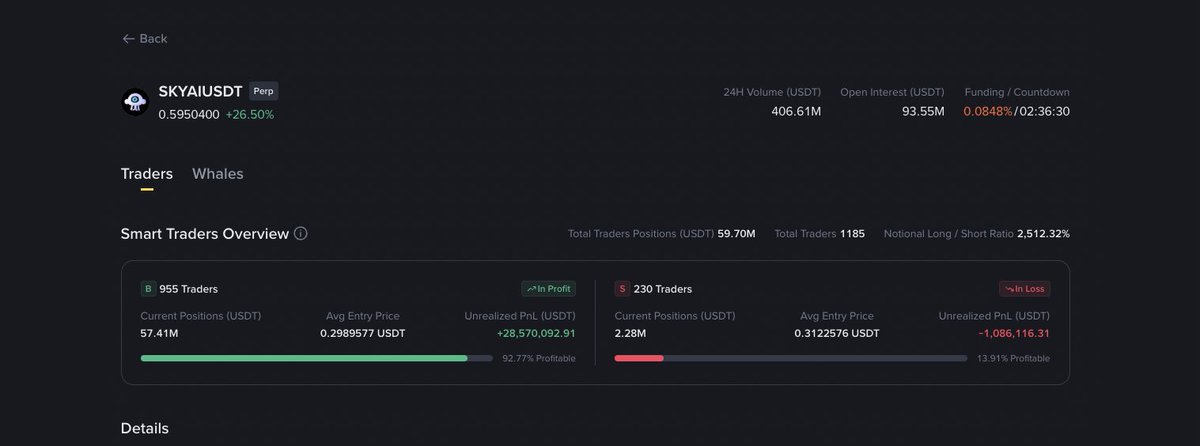Click the 955 Traders label
Screen dimensions: 1200x446
tap(188, 289)
